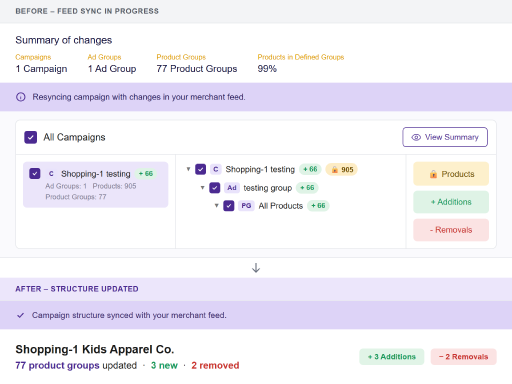512x384 pixels.
Task: Click Product Groups: 77 in campaign card
Action: [x=76, y=197]
